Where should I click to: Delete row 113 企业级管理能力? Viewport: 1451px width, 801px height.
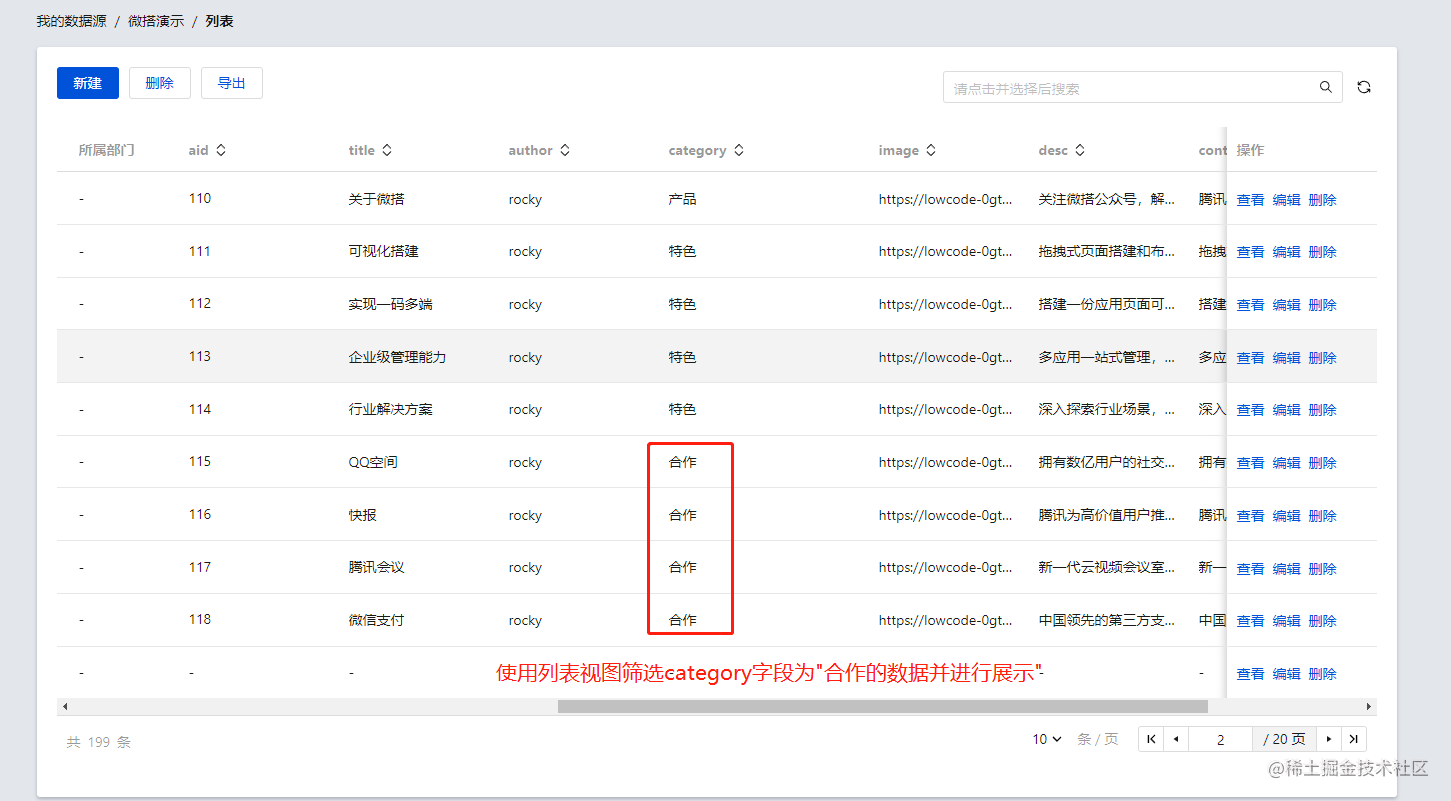coord(1322,358)
